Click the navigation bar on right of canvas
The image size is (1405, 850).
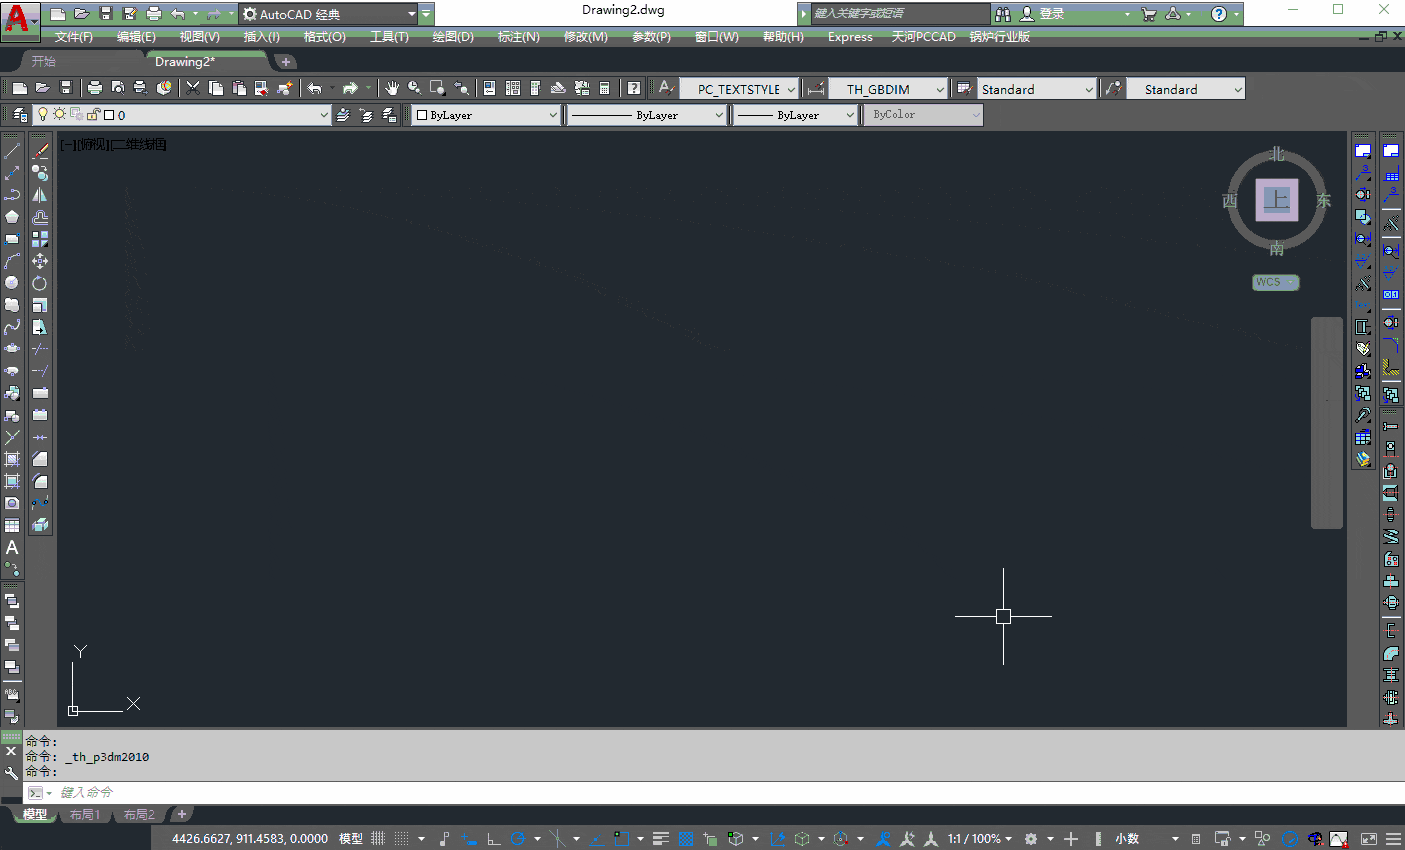(x=1326, y=423)
